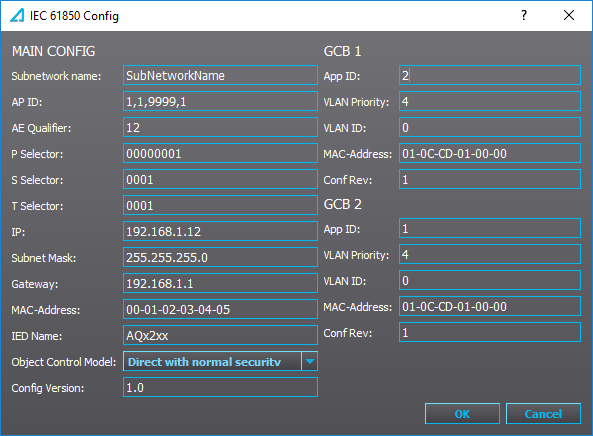Viewport: 593px width, 436px height.
Task: Close the IEC 61850 Config dialog
Action: click(x=569, y=16)
